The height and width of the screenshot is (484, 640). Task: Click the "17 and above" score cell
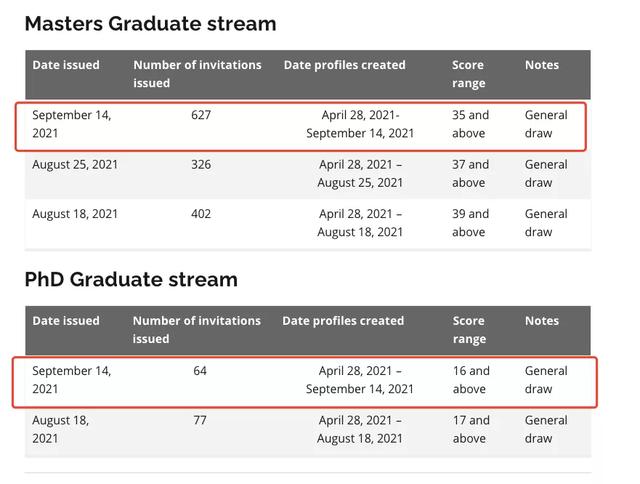[471, 429]
